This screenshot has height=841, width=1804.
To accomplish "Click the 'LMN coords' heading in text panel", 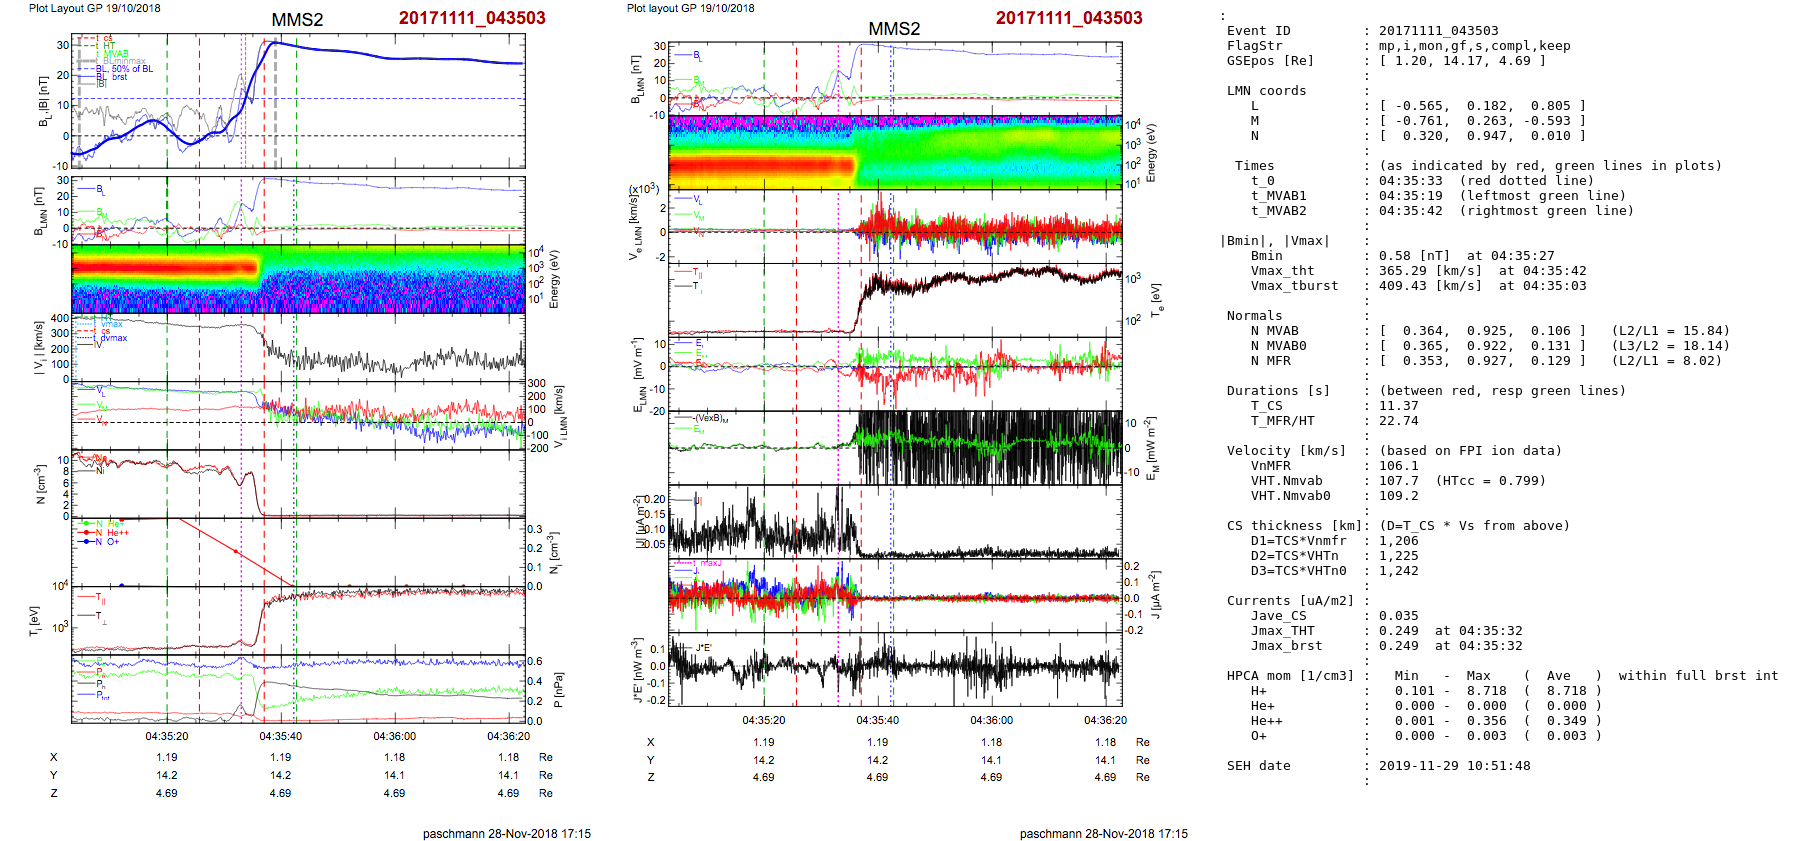I will 1266,91.
